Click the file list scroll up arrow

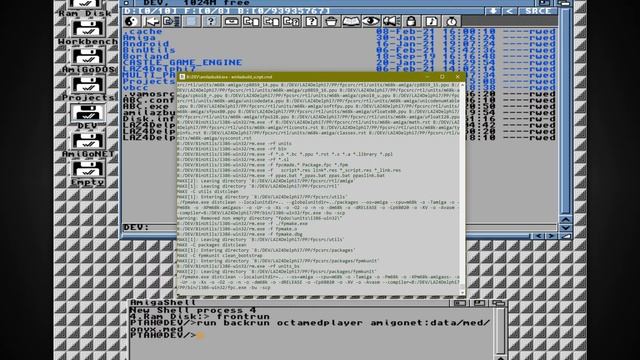pyautogui.click(x=565, y=219)
